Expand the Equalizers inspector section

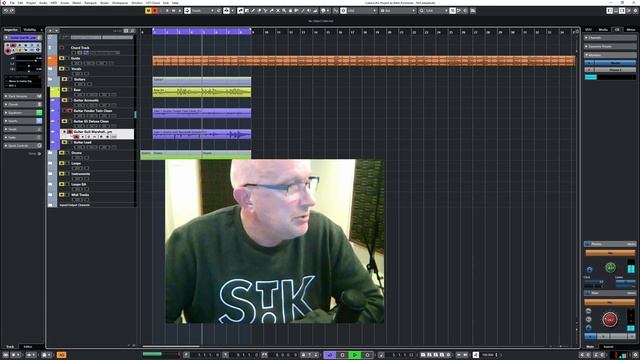pos(23,113)
